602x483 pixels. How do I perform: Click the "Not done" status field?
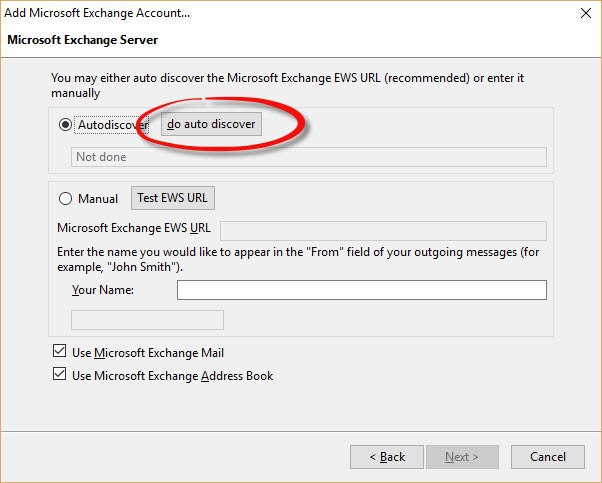coord(309,157)
